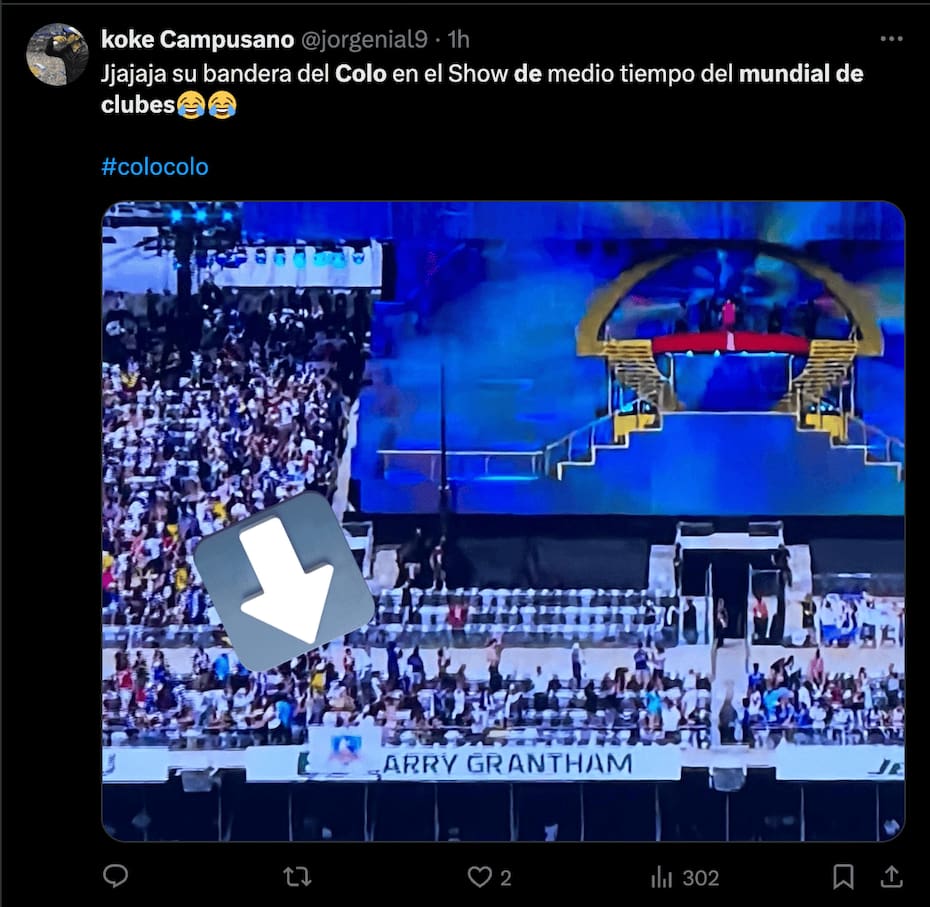Click the 1h timestamp
This screenshot has width=930, height=907.
coord(458,40)
